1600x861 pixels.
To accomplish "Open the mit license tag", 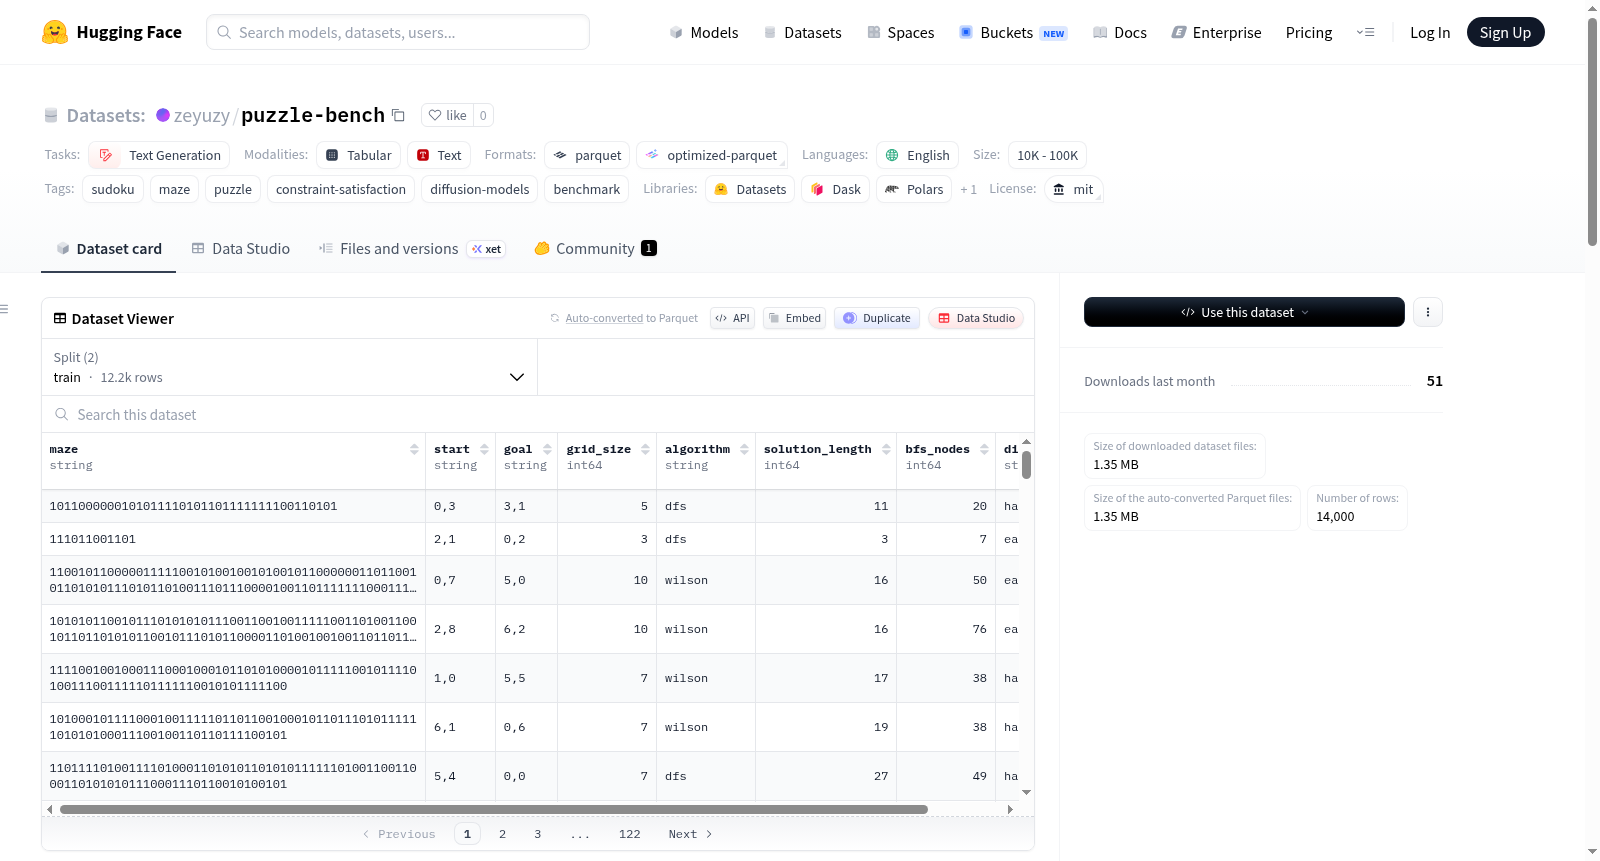I will (1073, 189).
